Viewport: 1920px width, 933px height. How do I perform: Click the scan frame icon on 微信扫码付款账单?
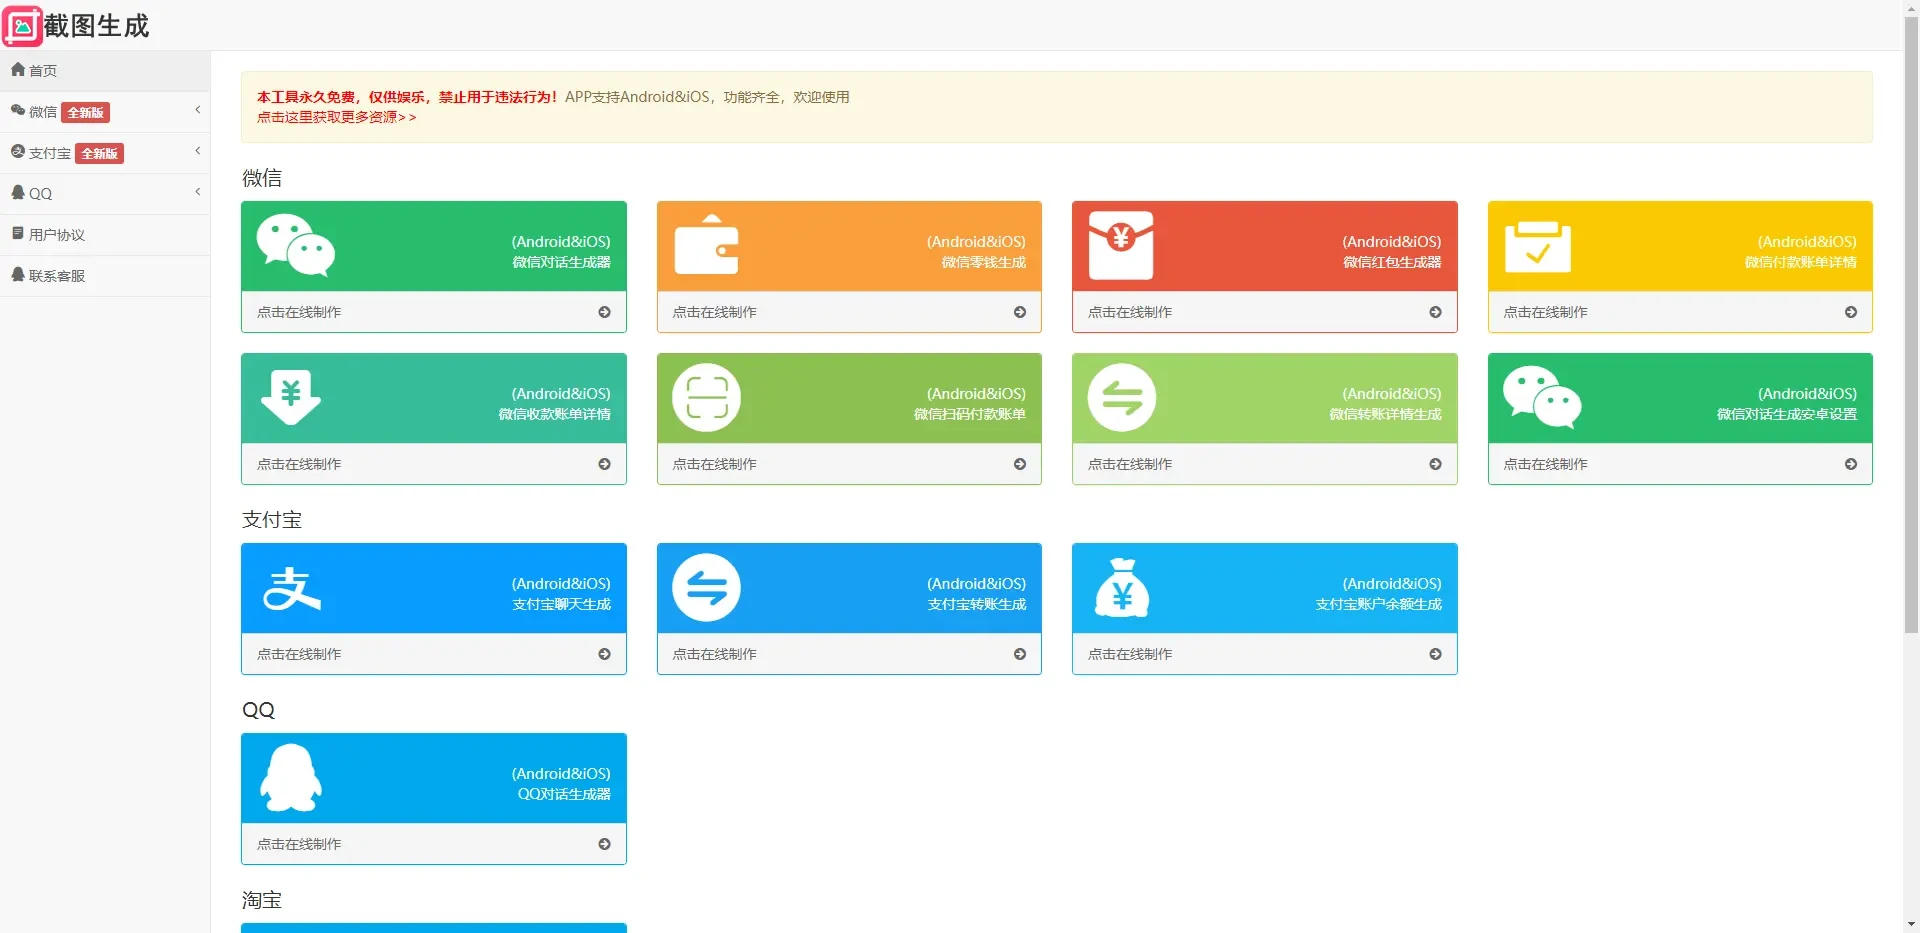[706, 398]
